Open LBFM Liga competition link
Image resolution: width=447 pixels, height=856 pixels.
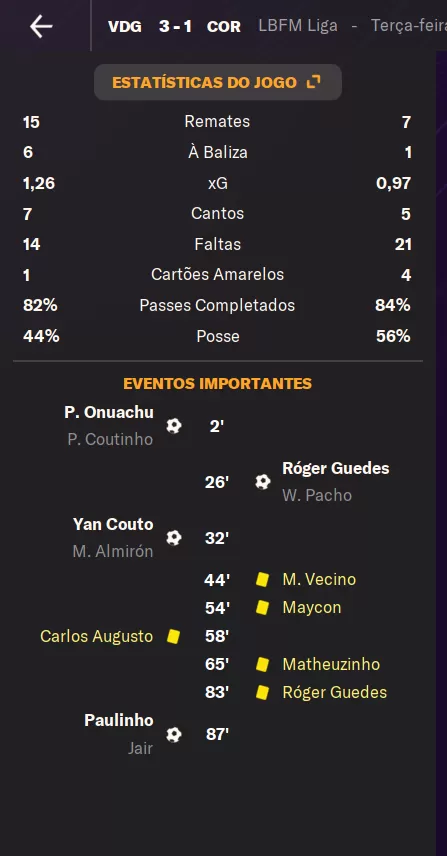click(x=298, y=26)
